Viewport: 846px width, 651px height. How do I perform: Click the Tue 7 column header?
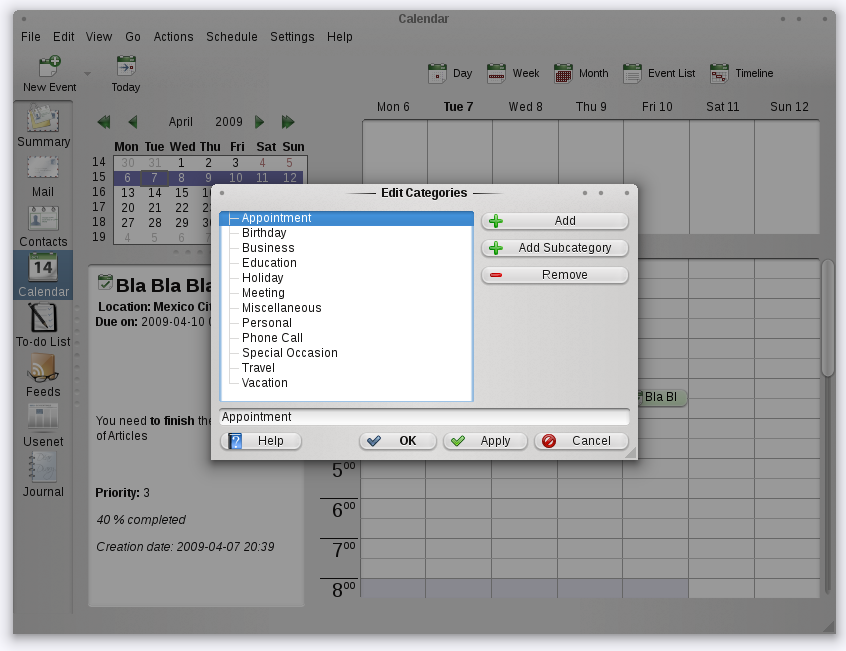(x=459, y=107)
